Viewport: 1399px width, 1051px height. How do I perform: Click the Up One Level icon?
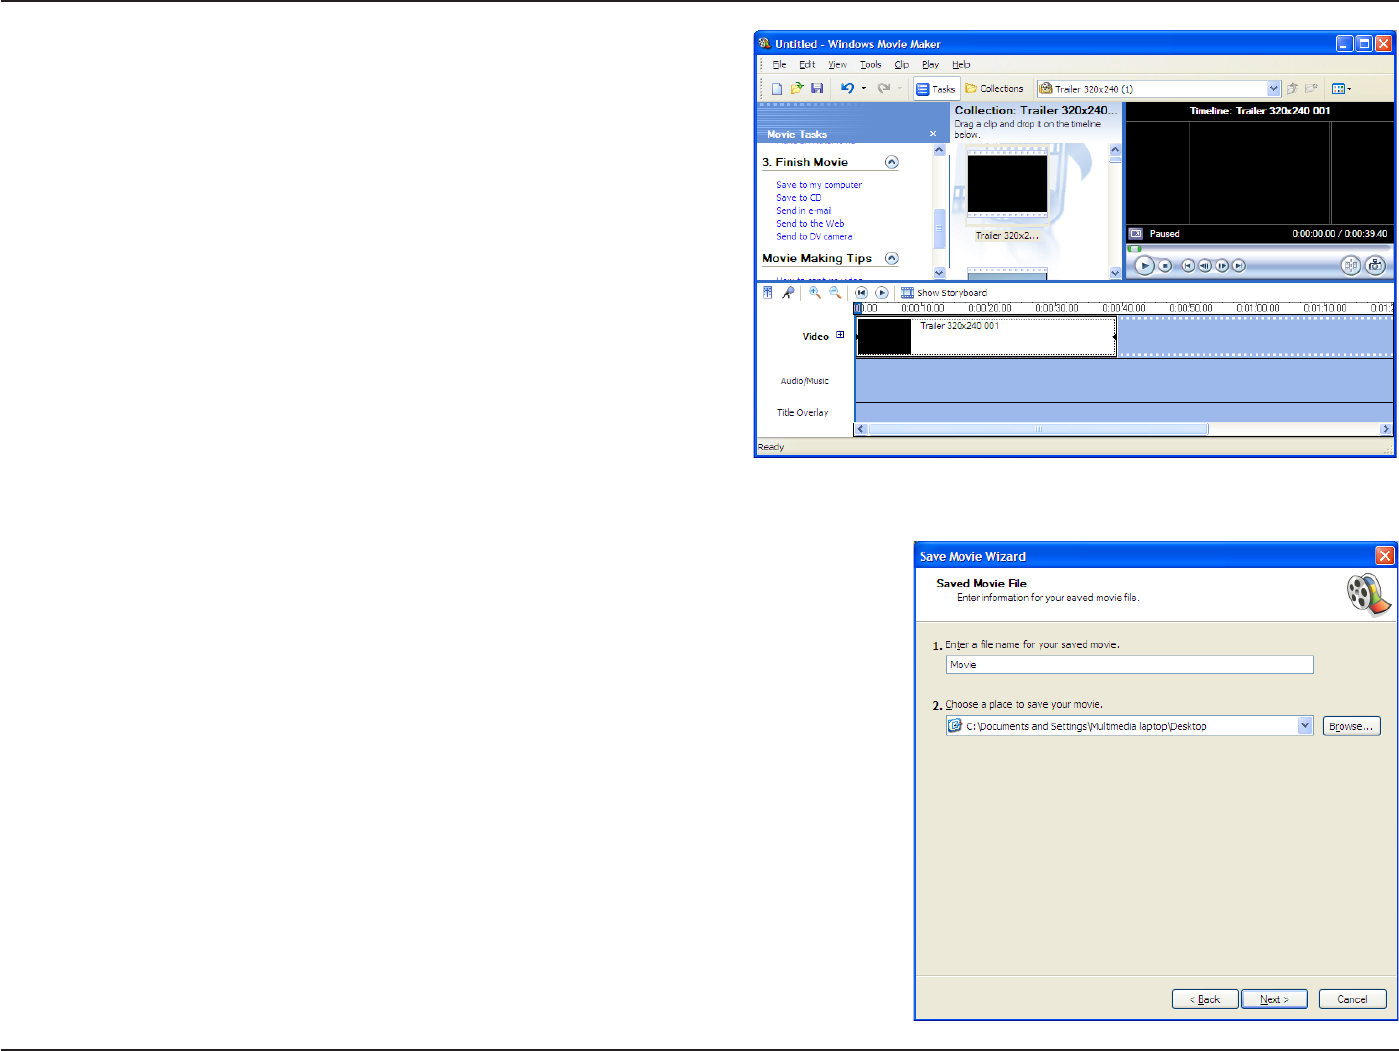(x=1292, y=89)
